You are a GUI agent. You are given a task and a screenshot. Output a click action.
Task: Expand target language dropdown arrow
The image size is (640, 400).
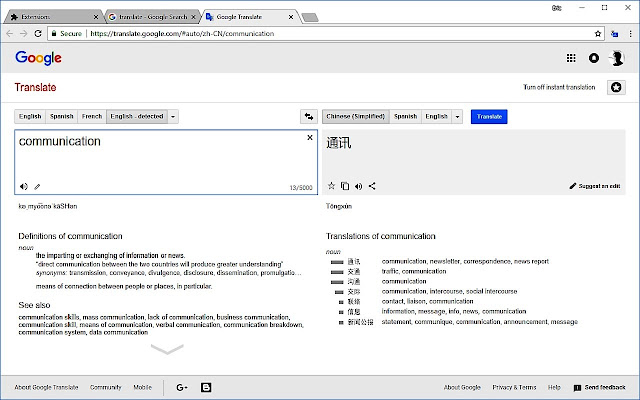coord(457,117)
